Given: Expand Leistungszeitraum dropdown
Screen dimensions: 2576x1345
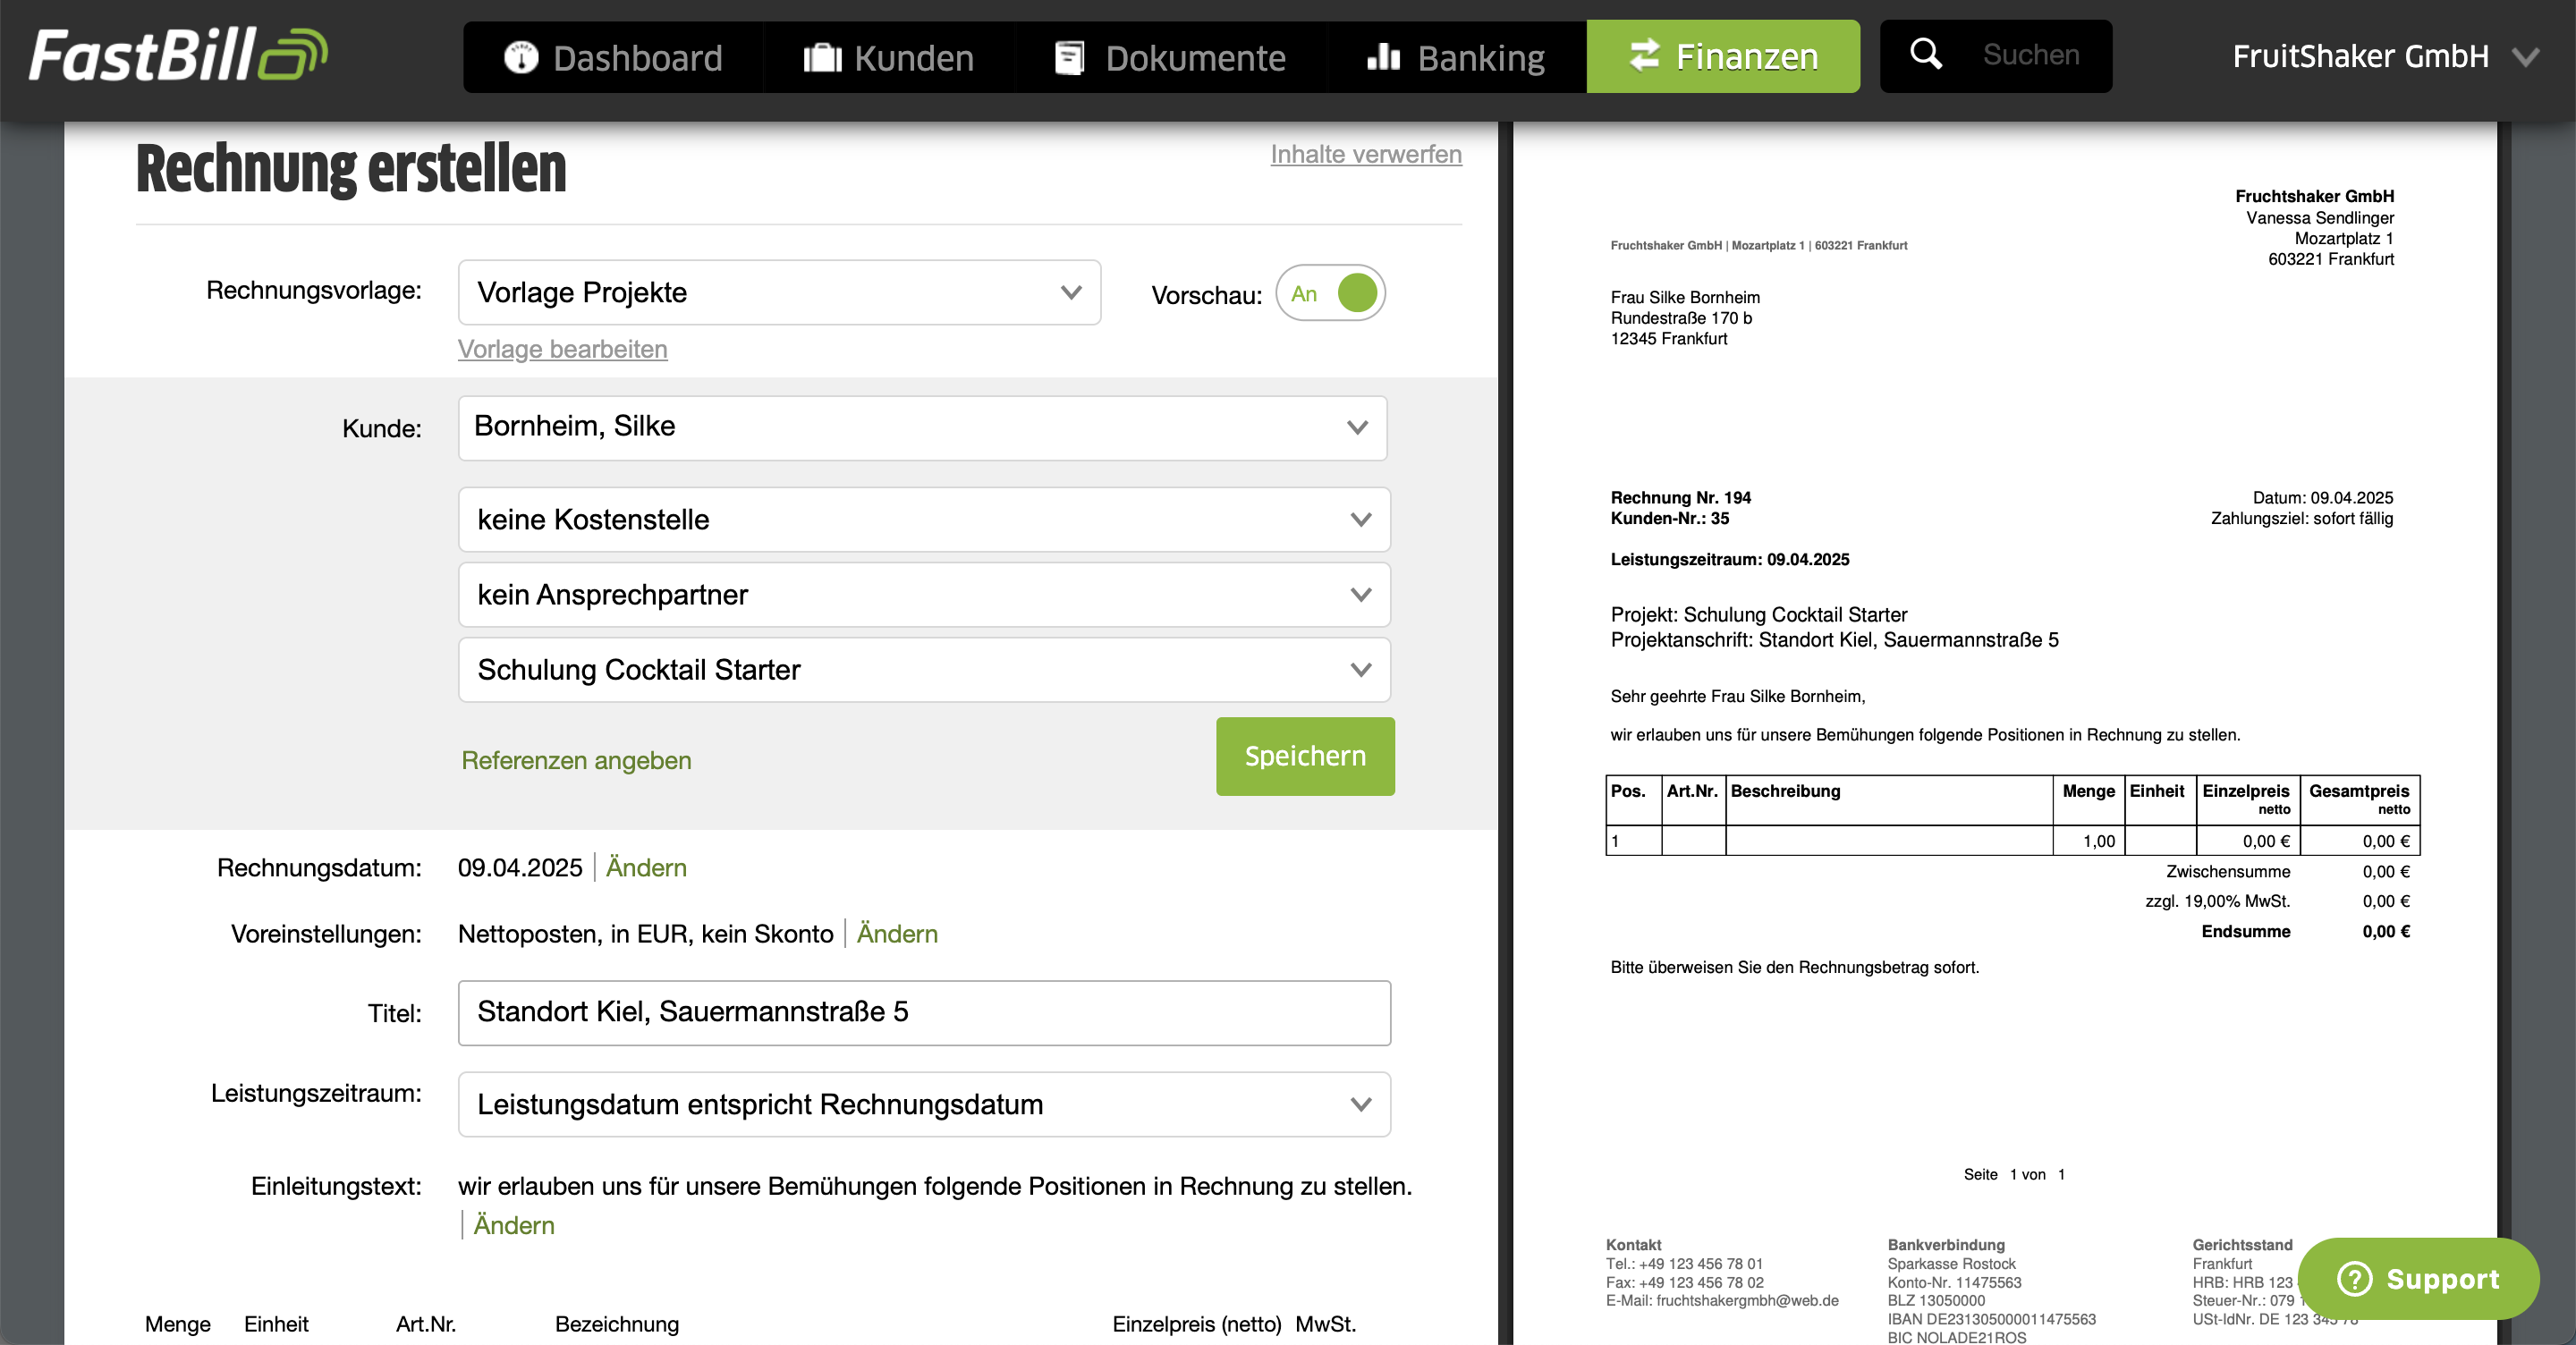Looking at the screenshot, I should click(924, 1104).
